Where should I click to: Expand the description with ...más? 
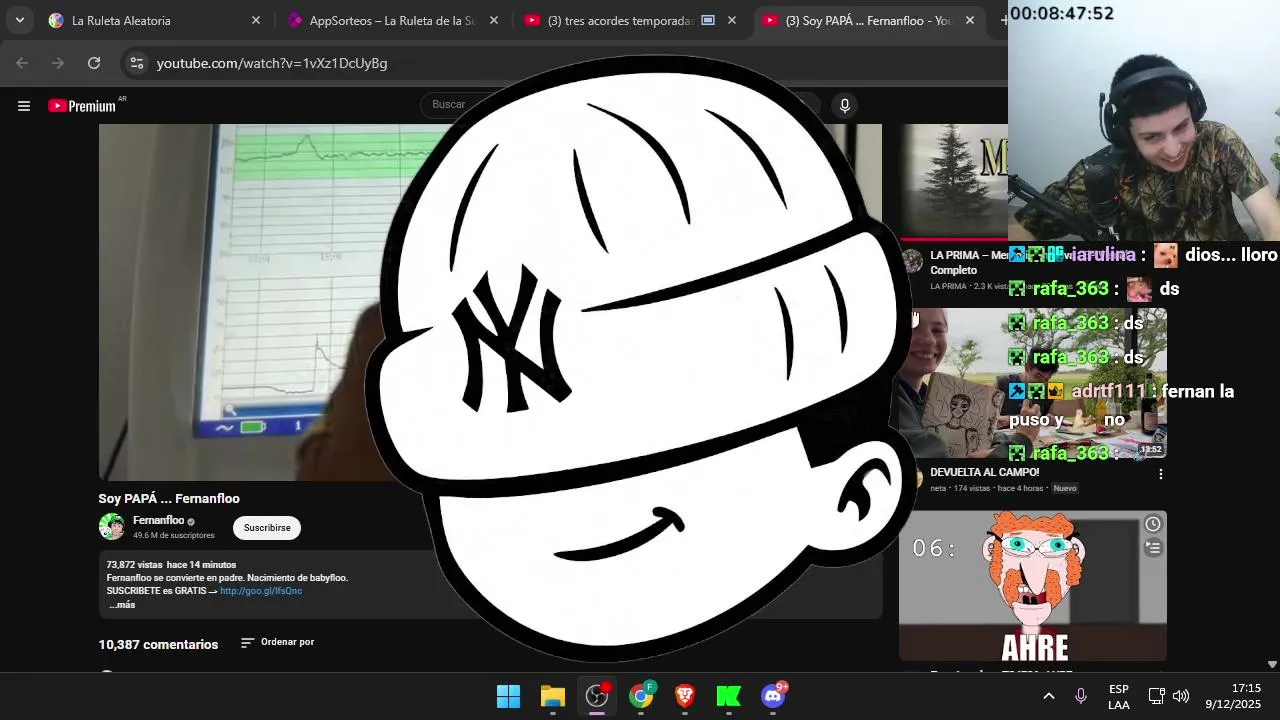click(x=121, y=605)
